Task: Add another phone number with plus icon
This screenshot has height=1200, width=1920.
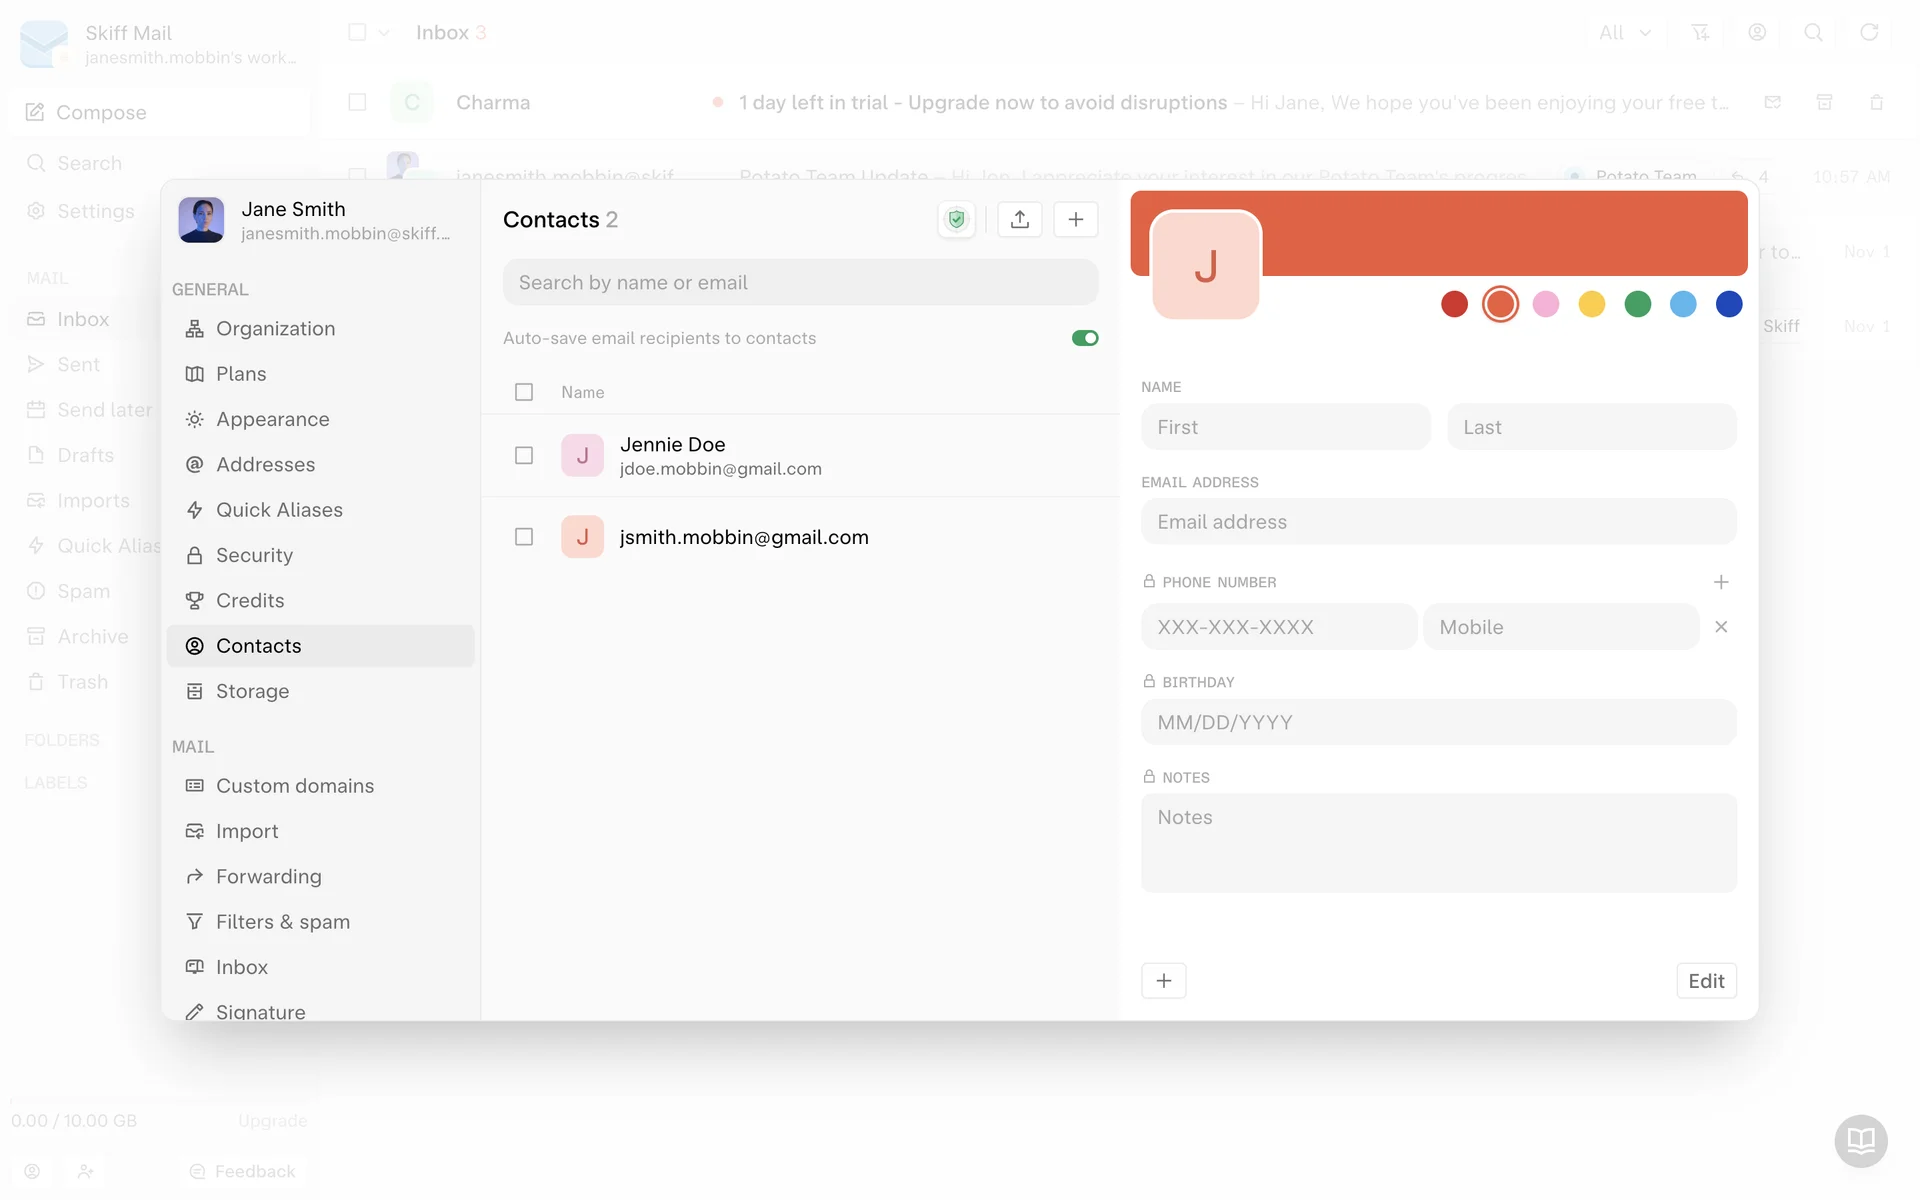Action: click(1721, 582)
